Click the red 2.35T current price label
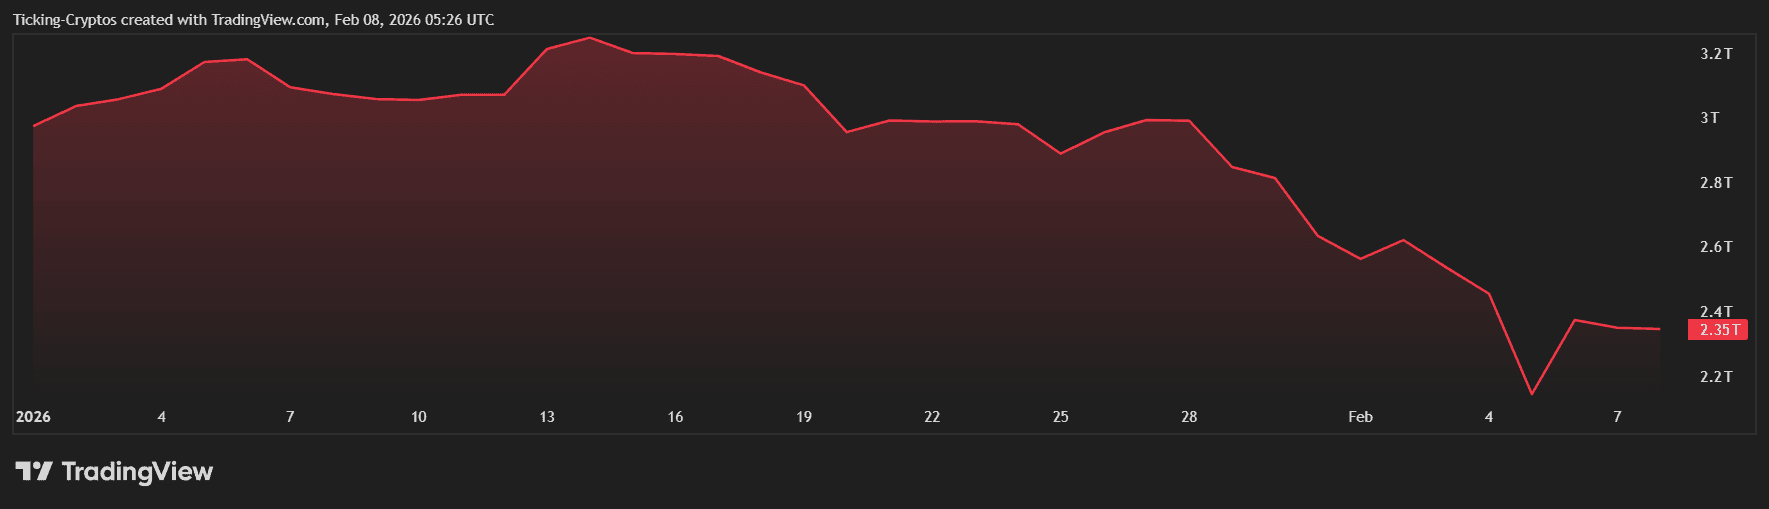 1717,330
